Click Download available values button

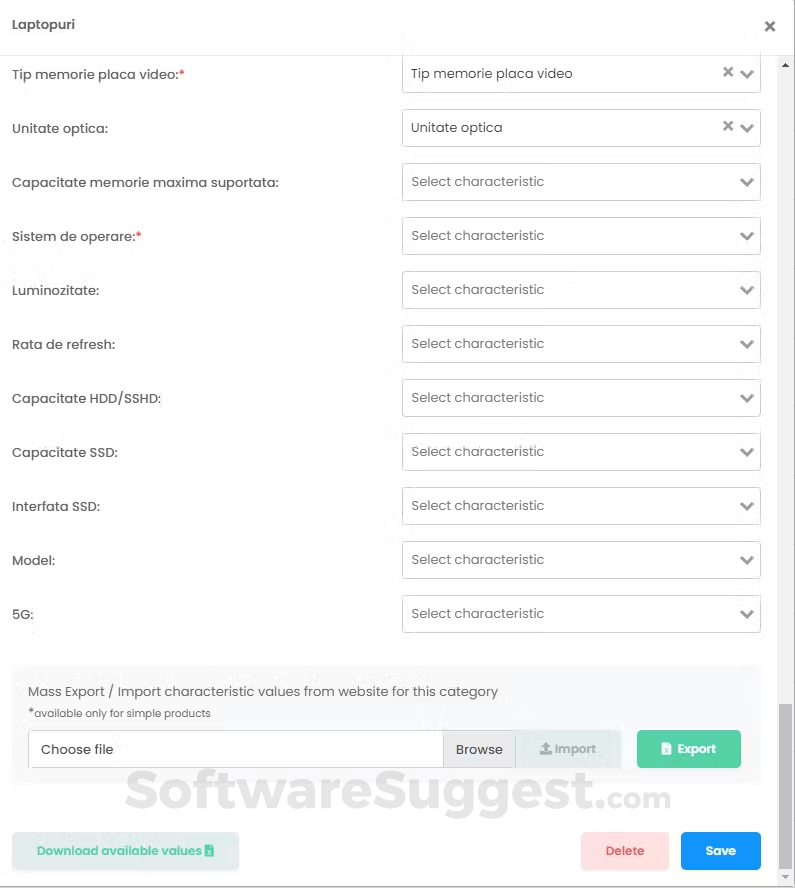[125, 851]
